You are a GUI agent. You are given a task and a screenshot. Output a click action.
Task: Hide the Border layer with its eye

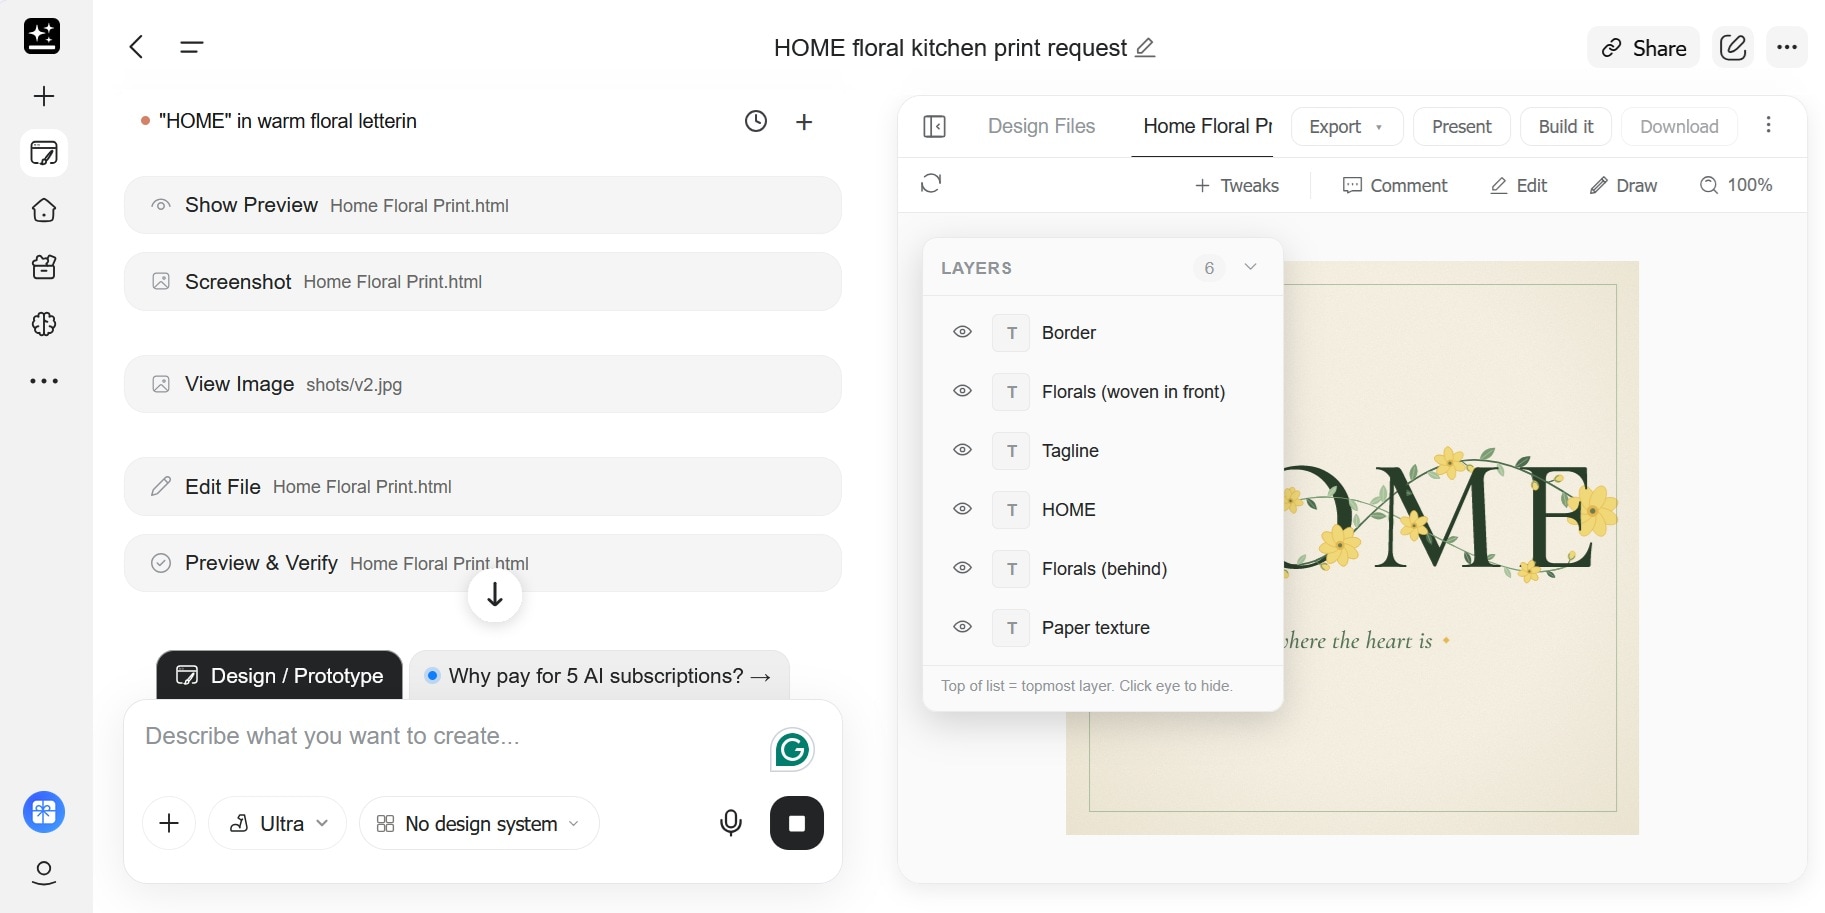[x=963, y=332]
